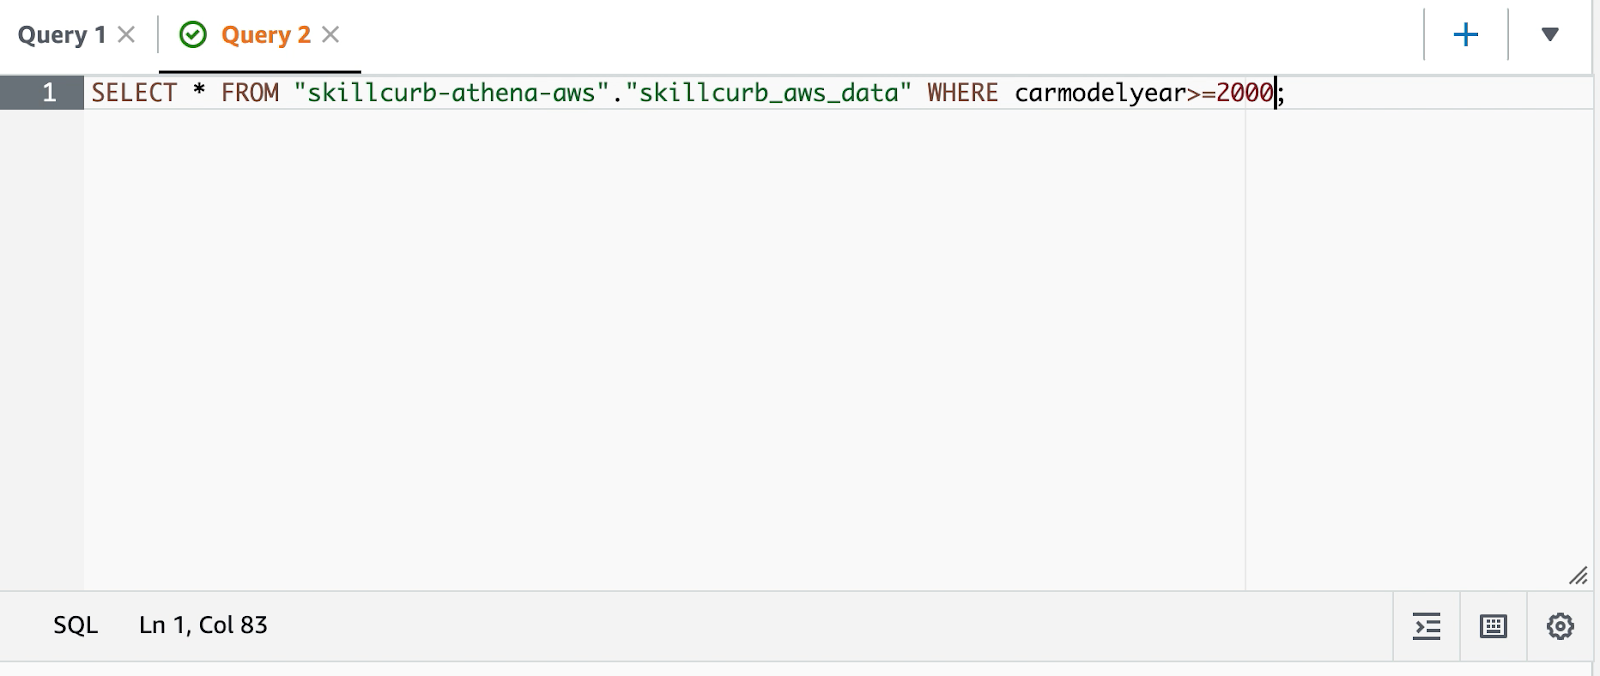This screenshot has width=1600, height=676.
Task: Close the Query 1 tab
Action: pyautogui.click(x=126, y=35)
